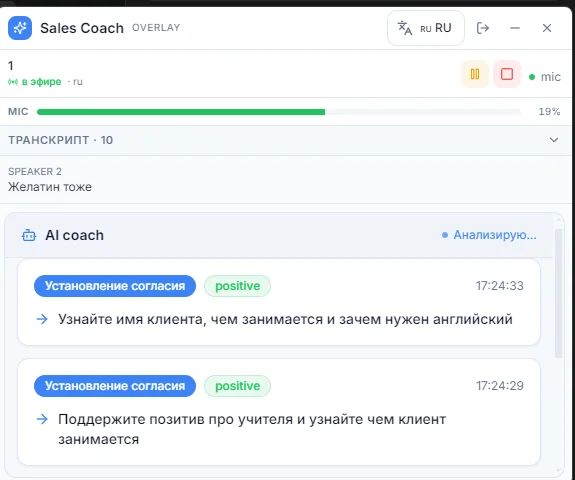Close the Sales Coach overlay window
Image resolution: width=575 pixels, height=480 pixels.
click(547, 28)
